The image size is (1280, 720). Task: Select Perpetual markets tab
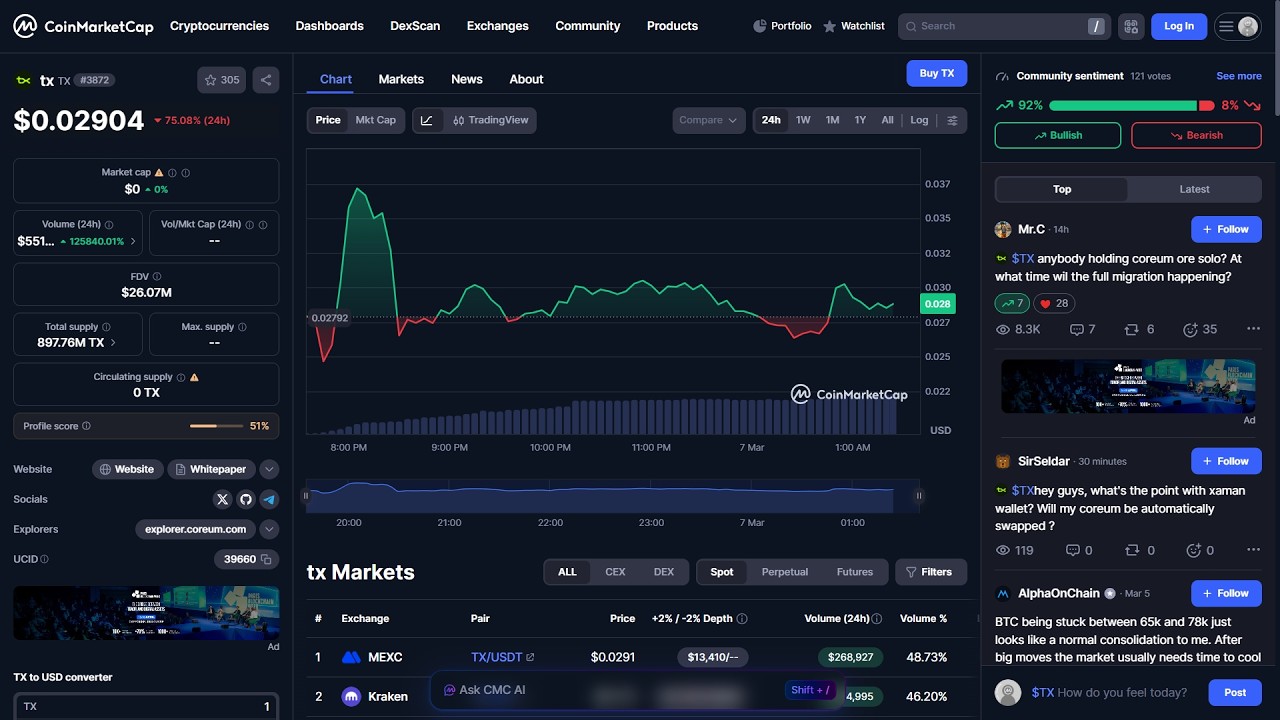tap(785, 572)
